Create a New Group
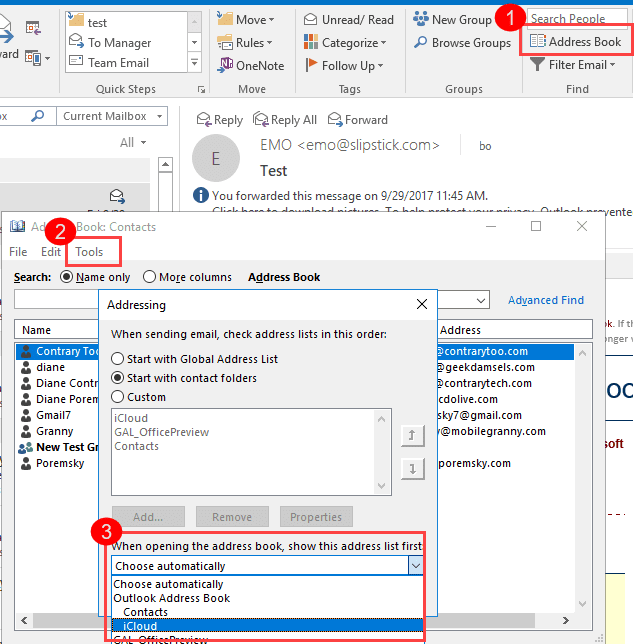 (x=452, y=19)
